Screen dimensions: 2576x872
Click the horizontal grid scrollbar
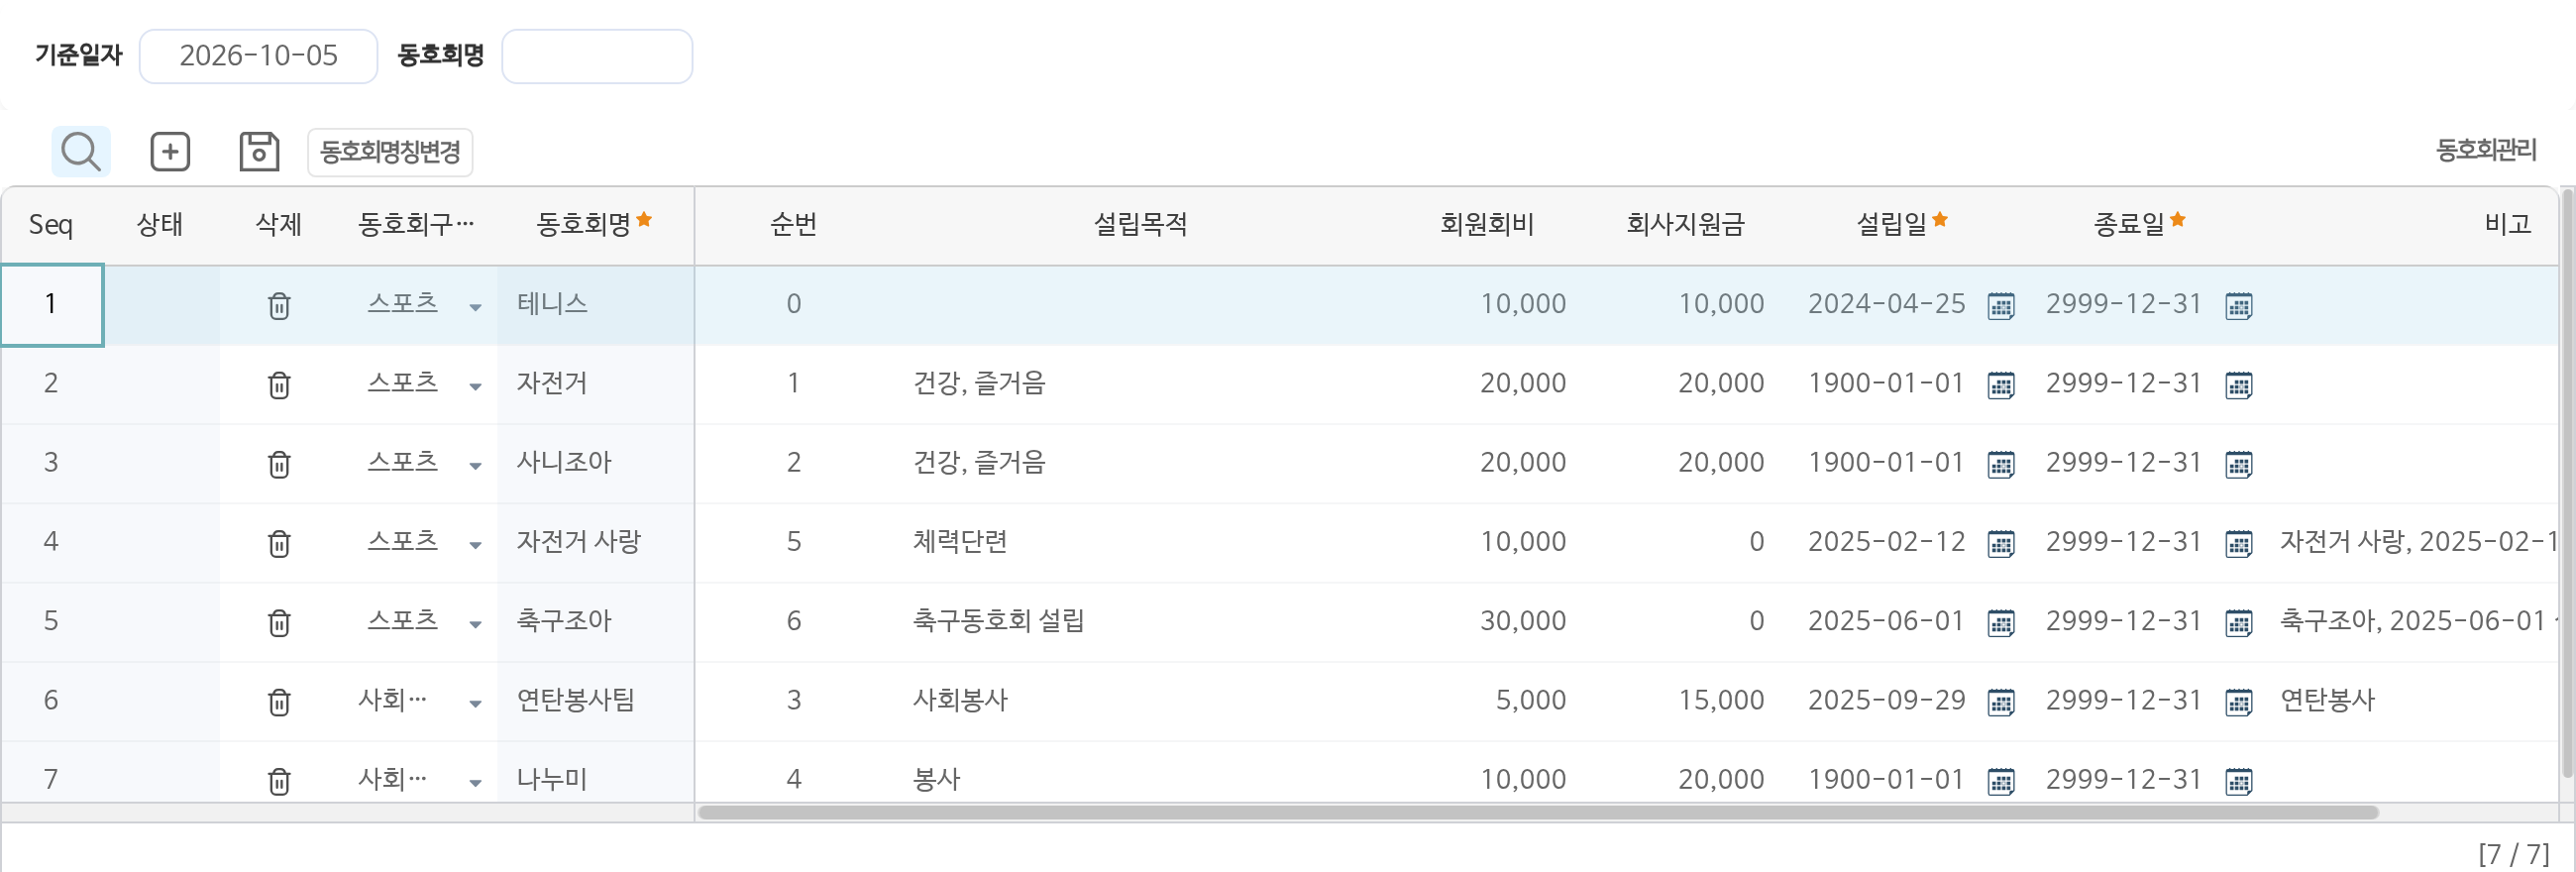1537,812
